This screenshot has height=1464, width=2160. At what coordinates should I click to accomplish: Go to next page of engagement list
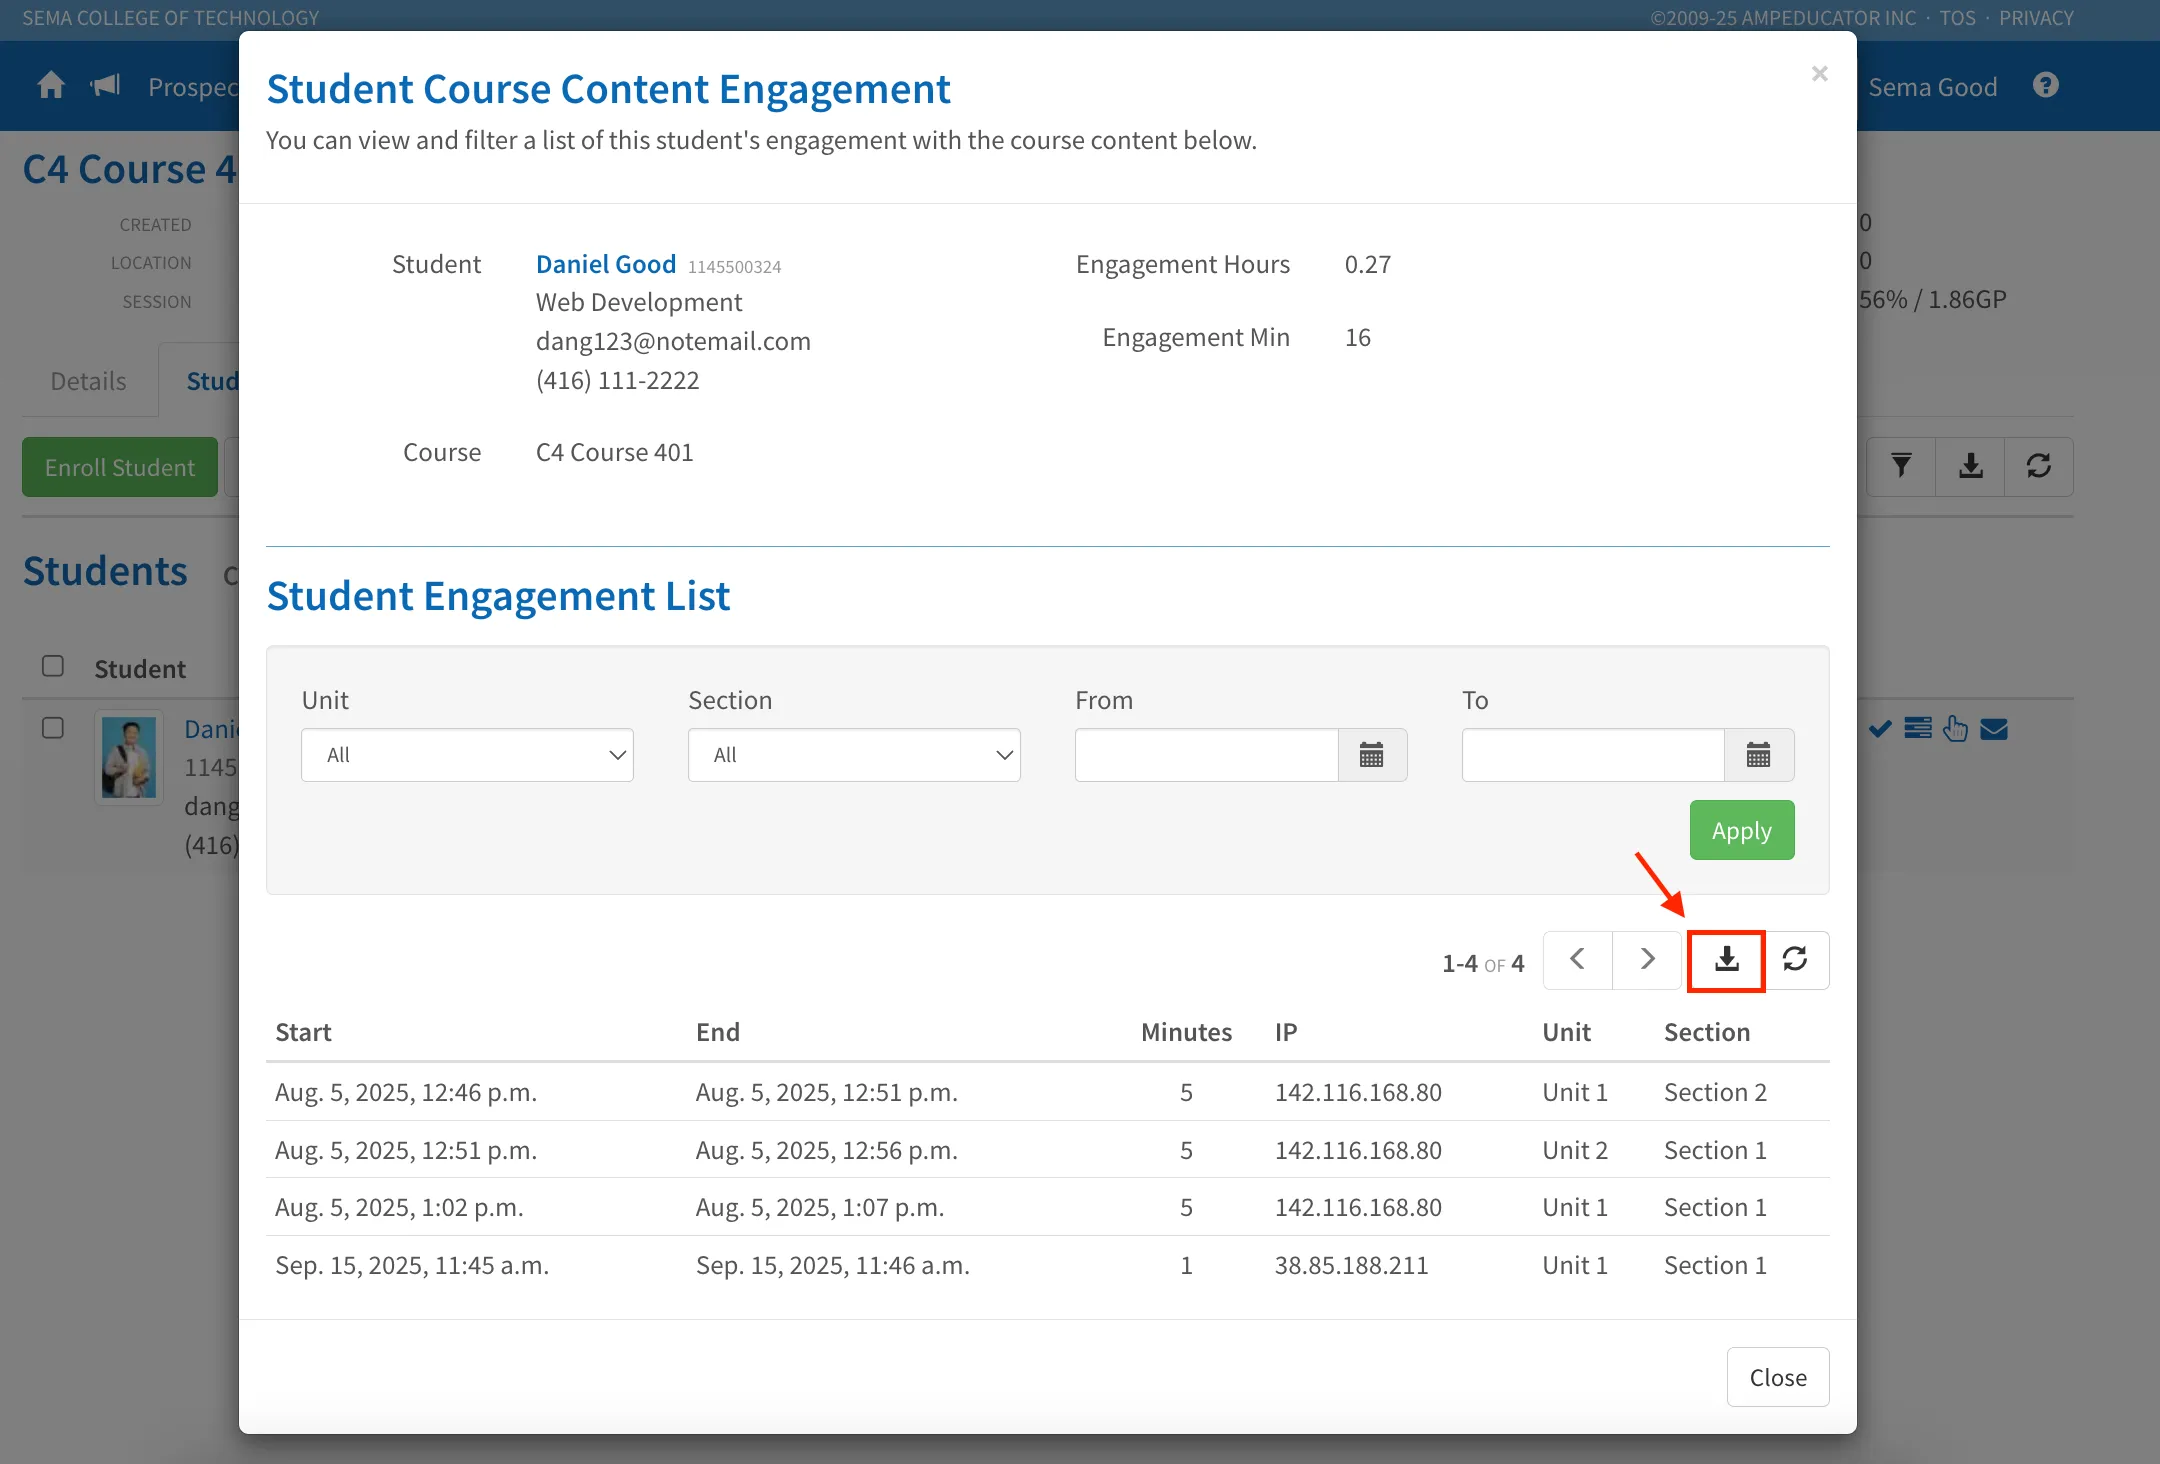point(1647,960)
